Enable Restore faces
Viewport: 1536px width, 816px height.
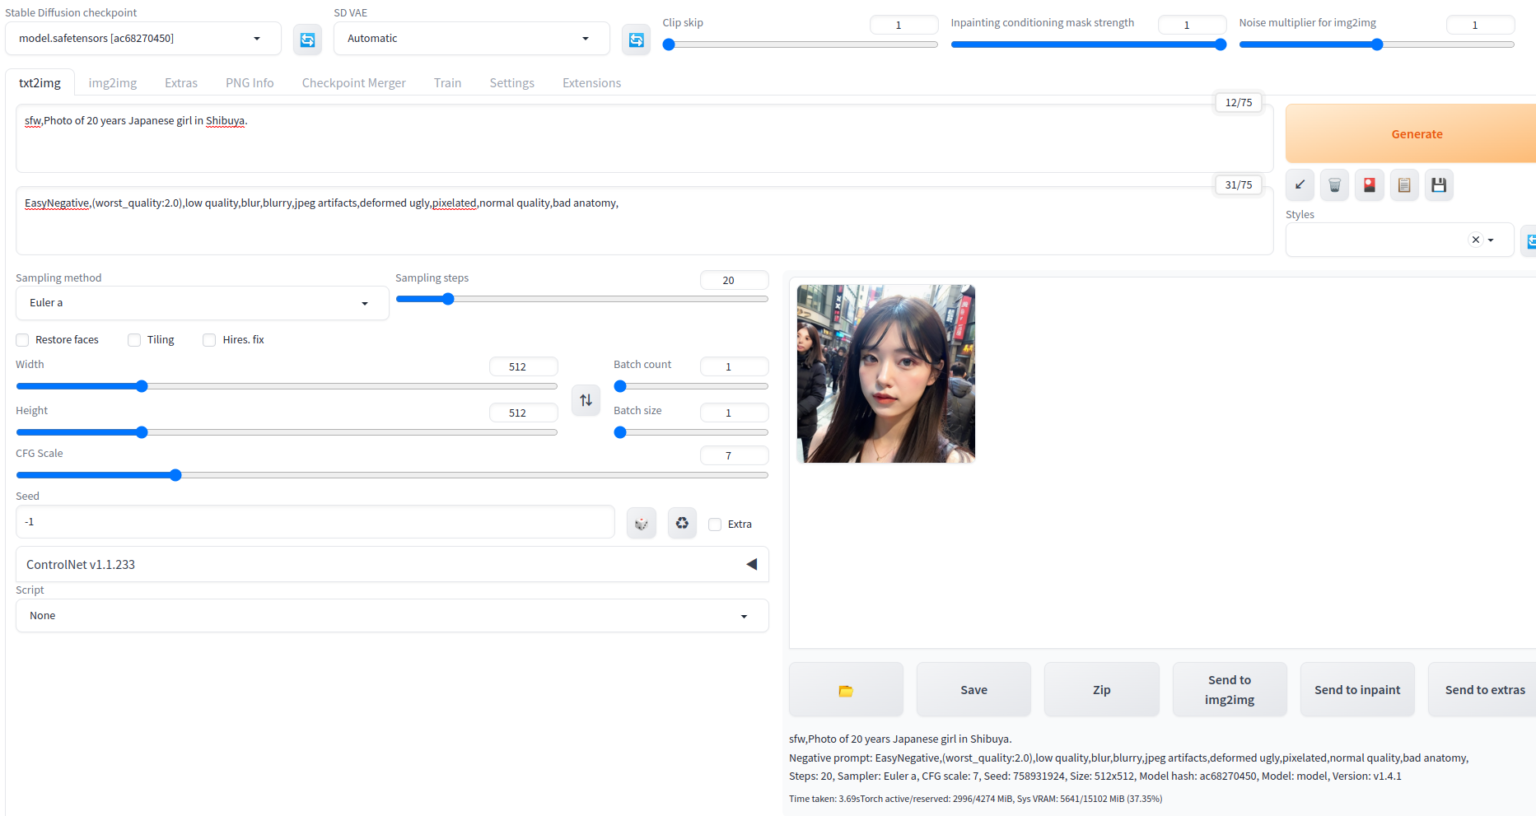click(22, 340)
